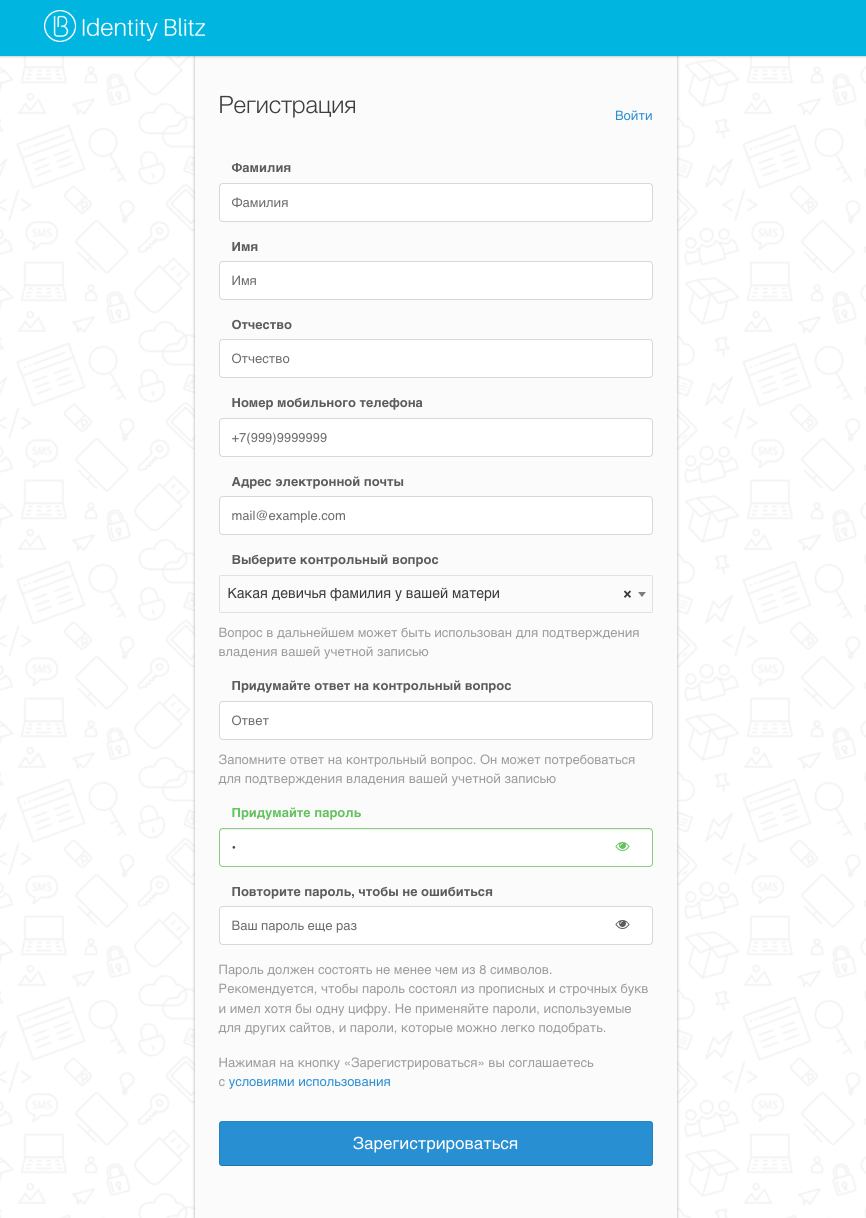Focus the security answer 'Ответ' field
Image resolution: width=866 pixels, height=1218 pixels.
pyautogui.click(x=435, y=720)
